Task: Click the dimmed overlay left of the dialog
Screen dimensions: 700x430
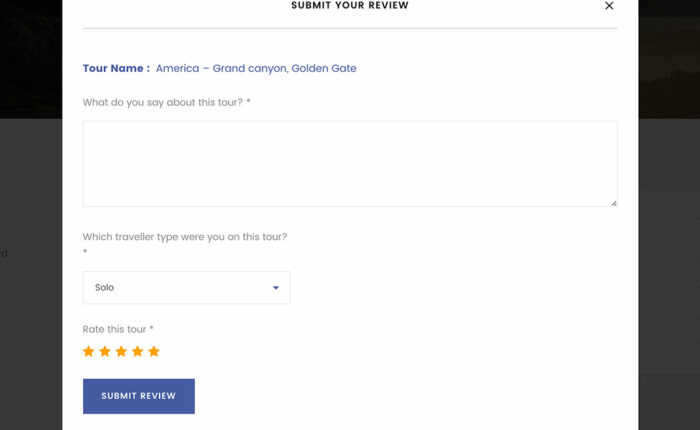Action: click(x=30, y=300)
